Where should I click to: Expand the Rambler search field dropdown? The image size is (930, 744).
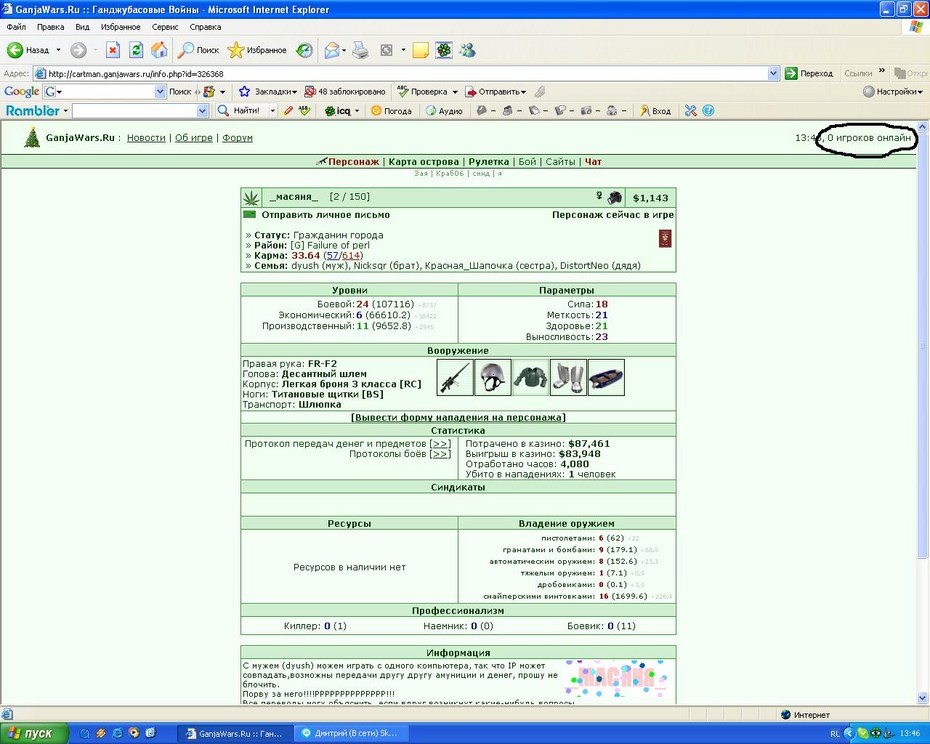pyautogui.click(x=202, y=111)
